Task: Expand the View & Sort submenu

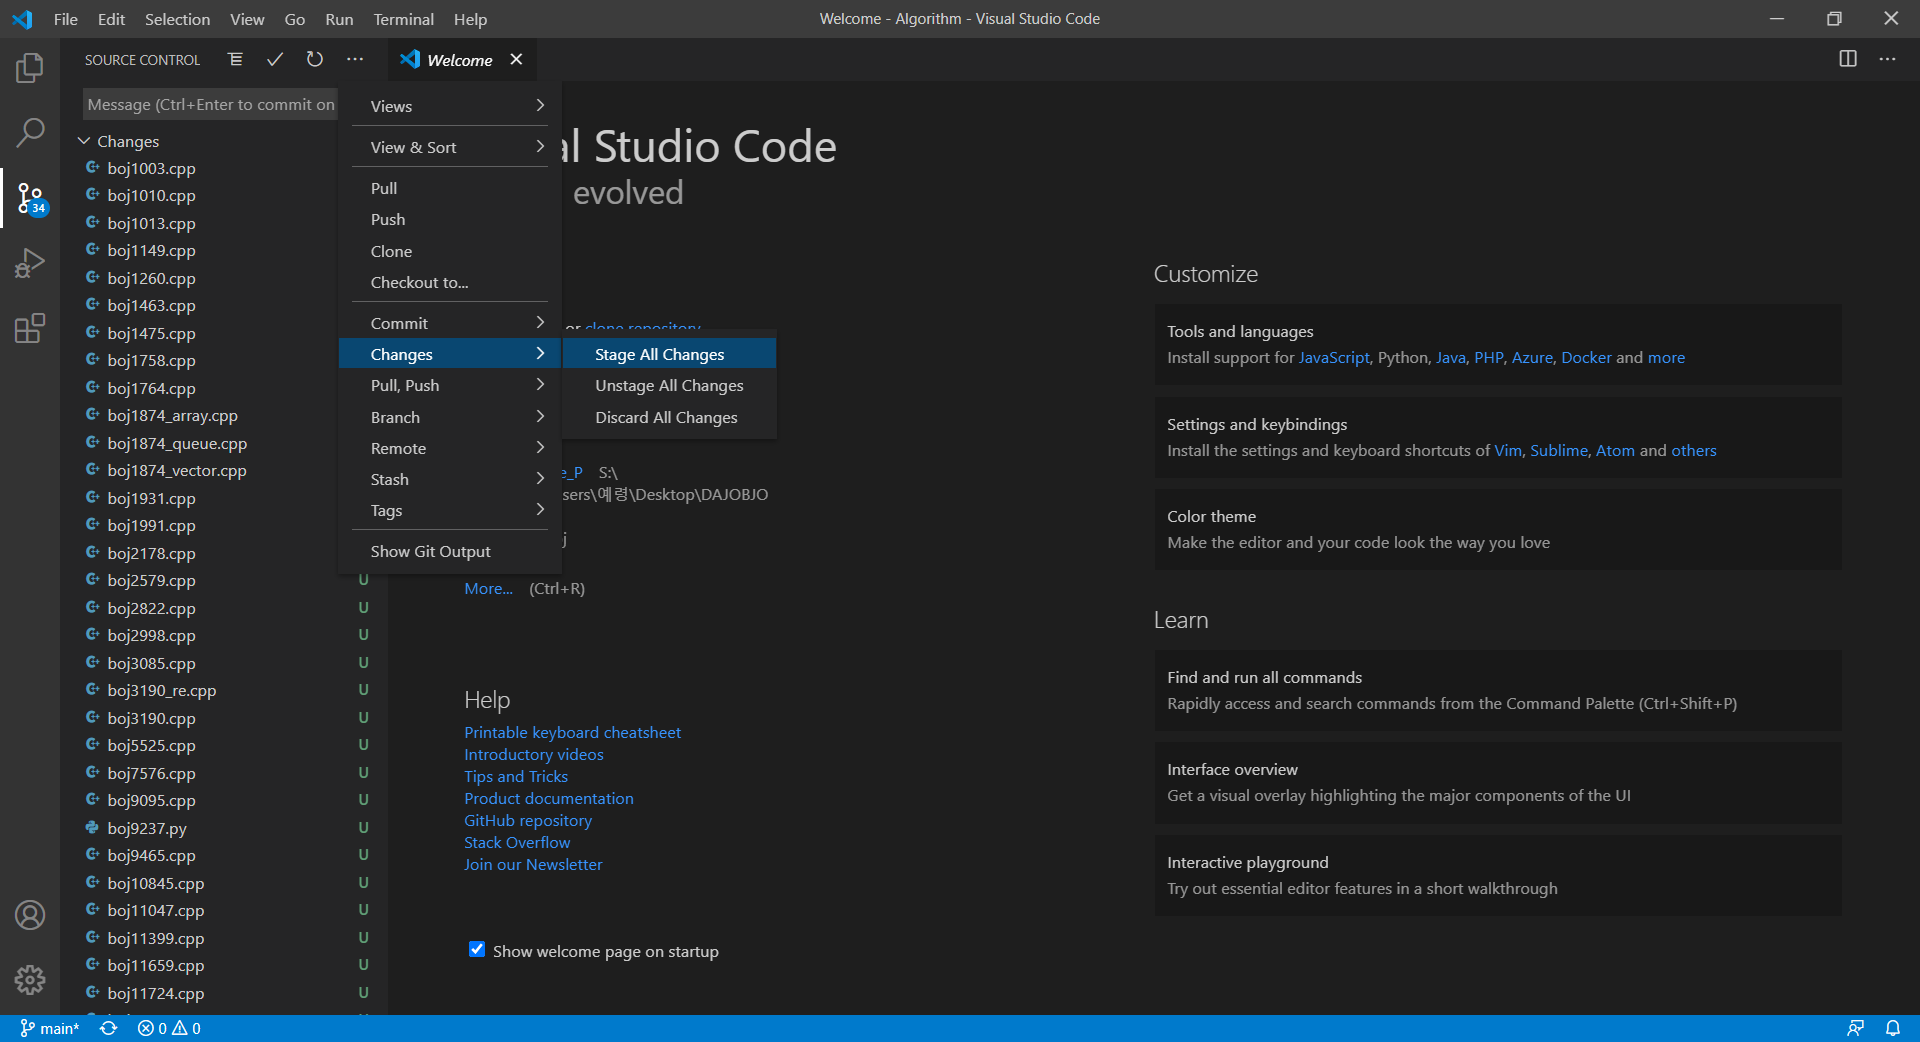Action: [450, 147]
